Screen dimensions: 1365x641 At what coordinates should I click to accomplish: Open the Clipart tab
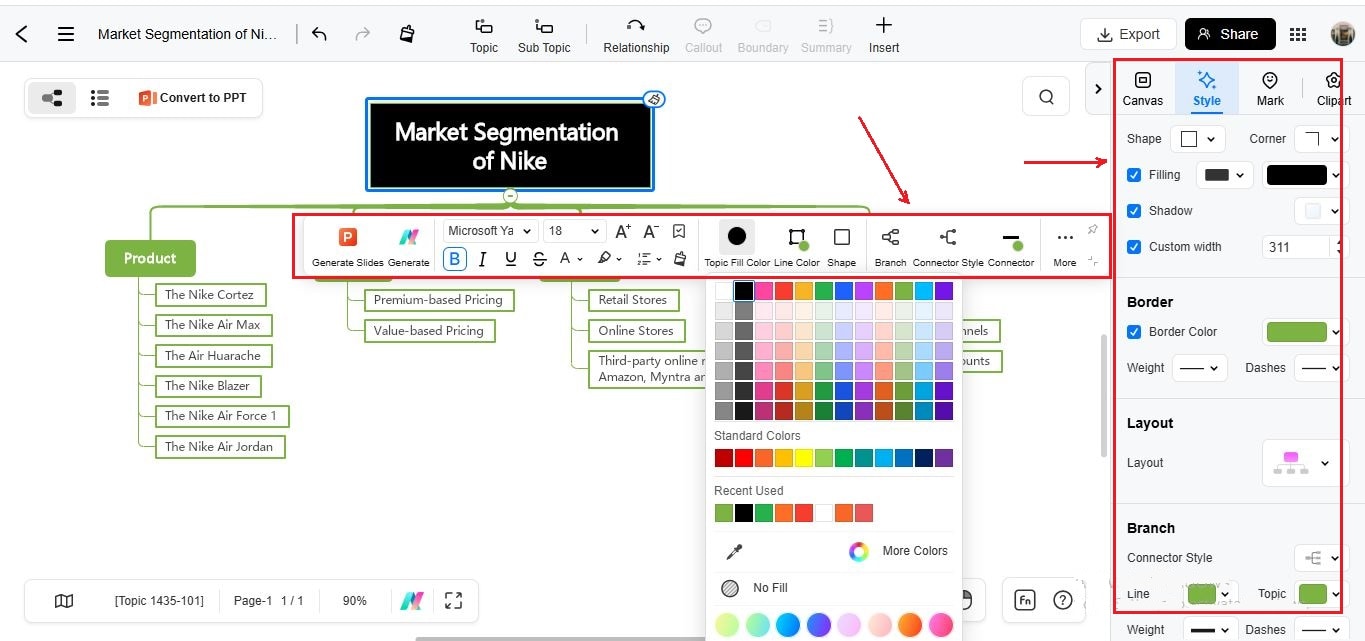1333,88
